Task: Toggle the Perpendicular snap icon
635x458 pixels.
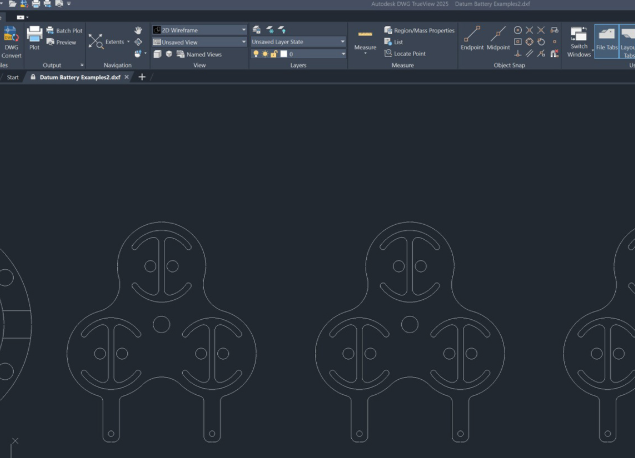Action: click(518, 53)
